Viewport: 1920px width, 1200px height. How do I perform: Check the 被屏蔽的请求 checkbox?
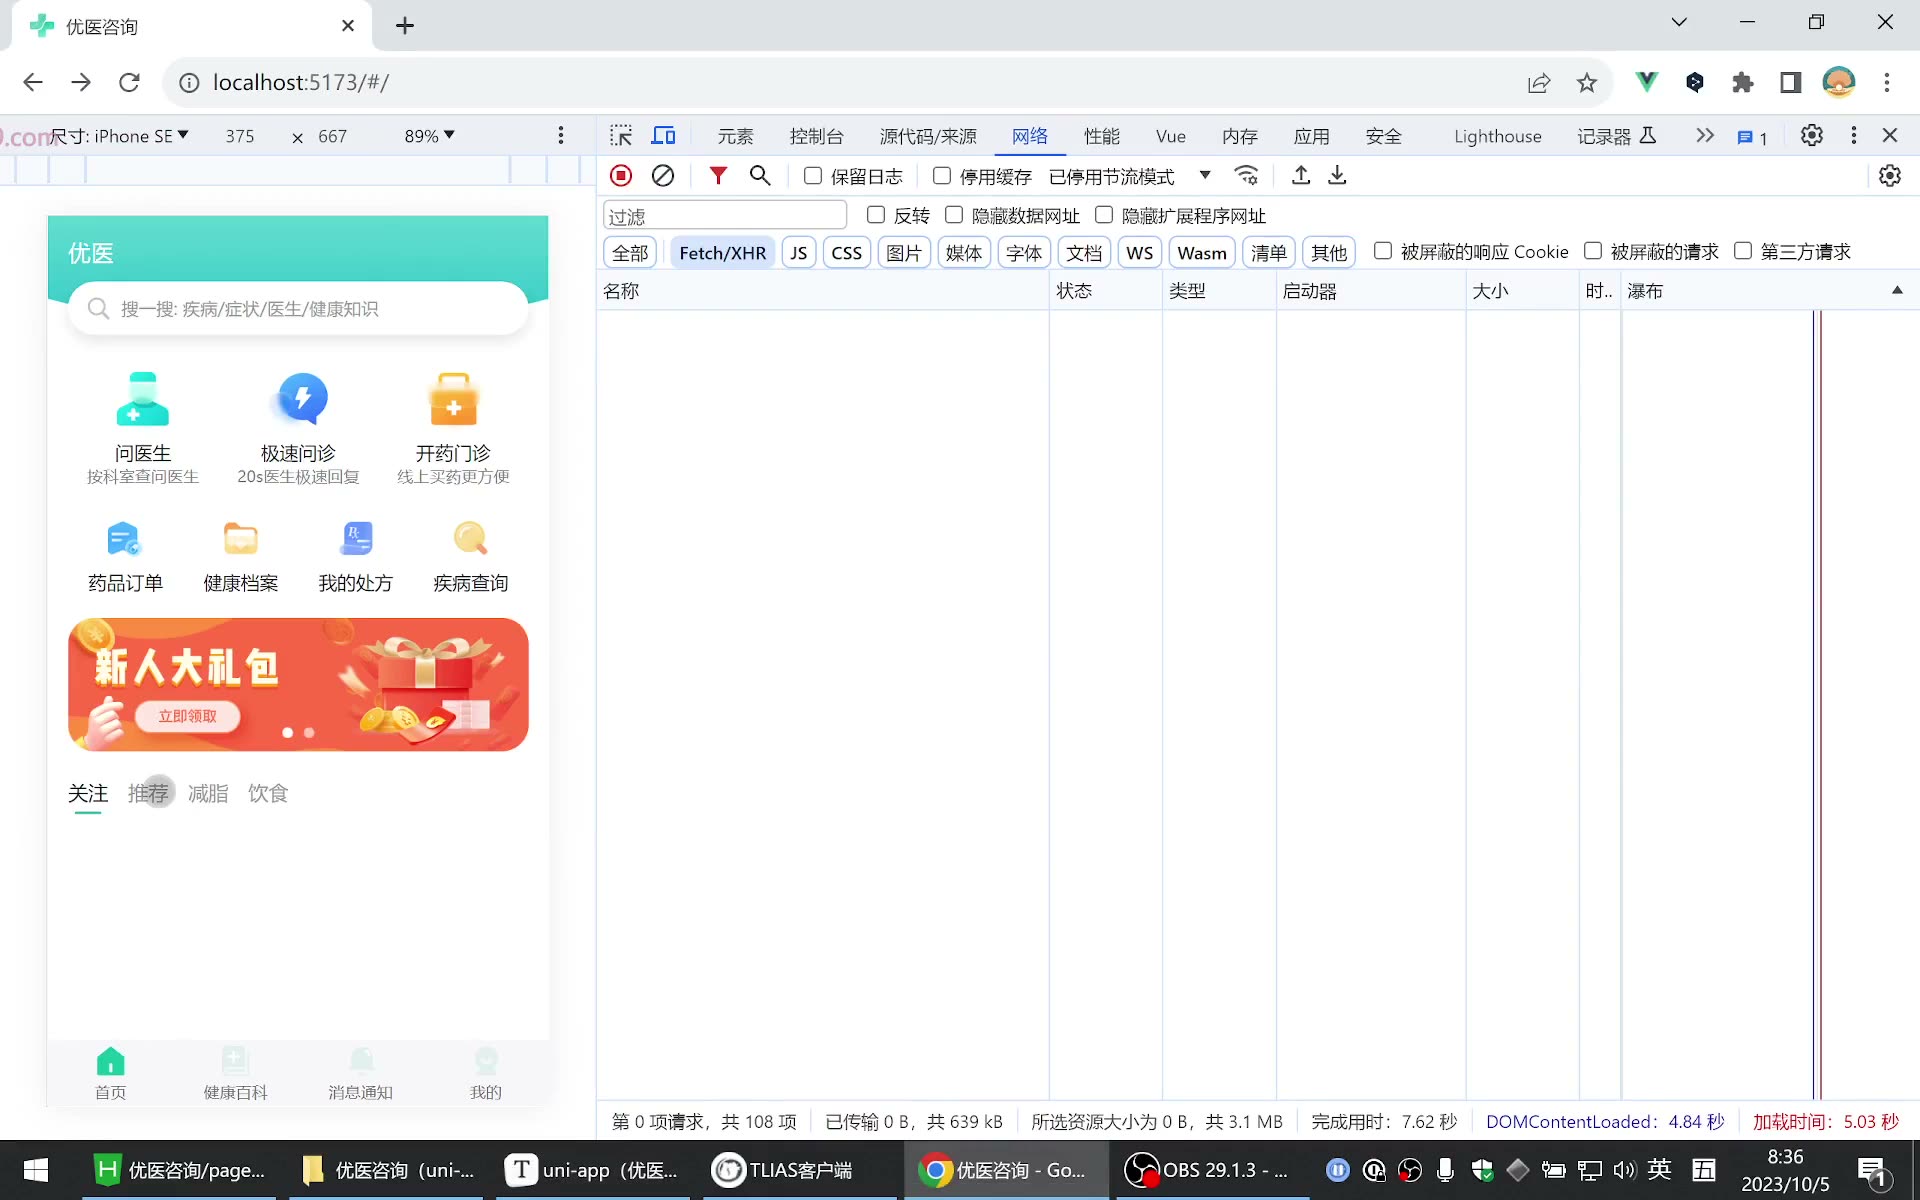[1593, 251]
